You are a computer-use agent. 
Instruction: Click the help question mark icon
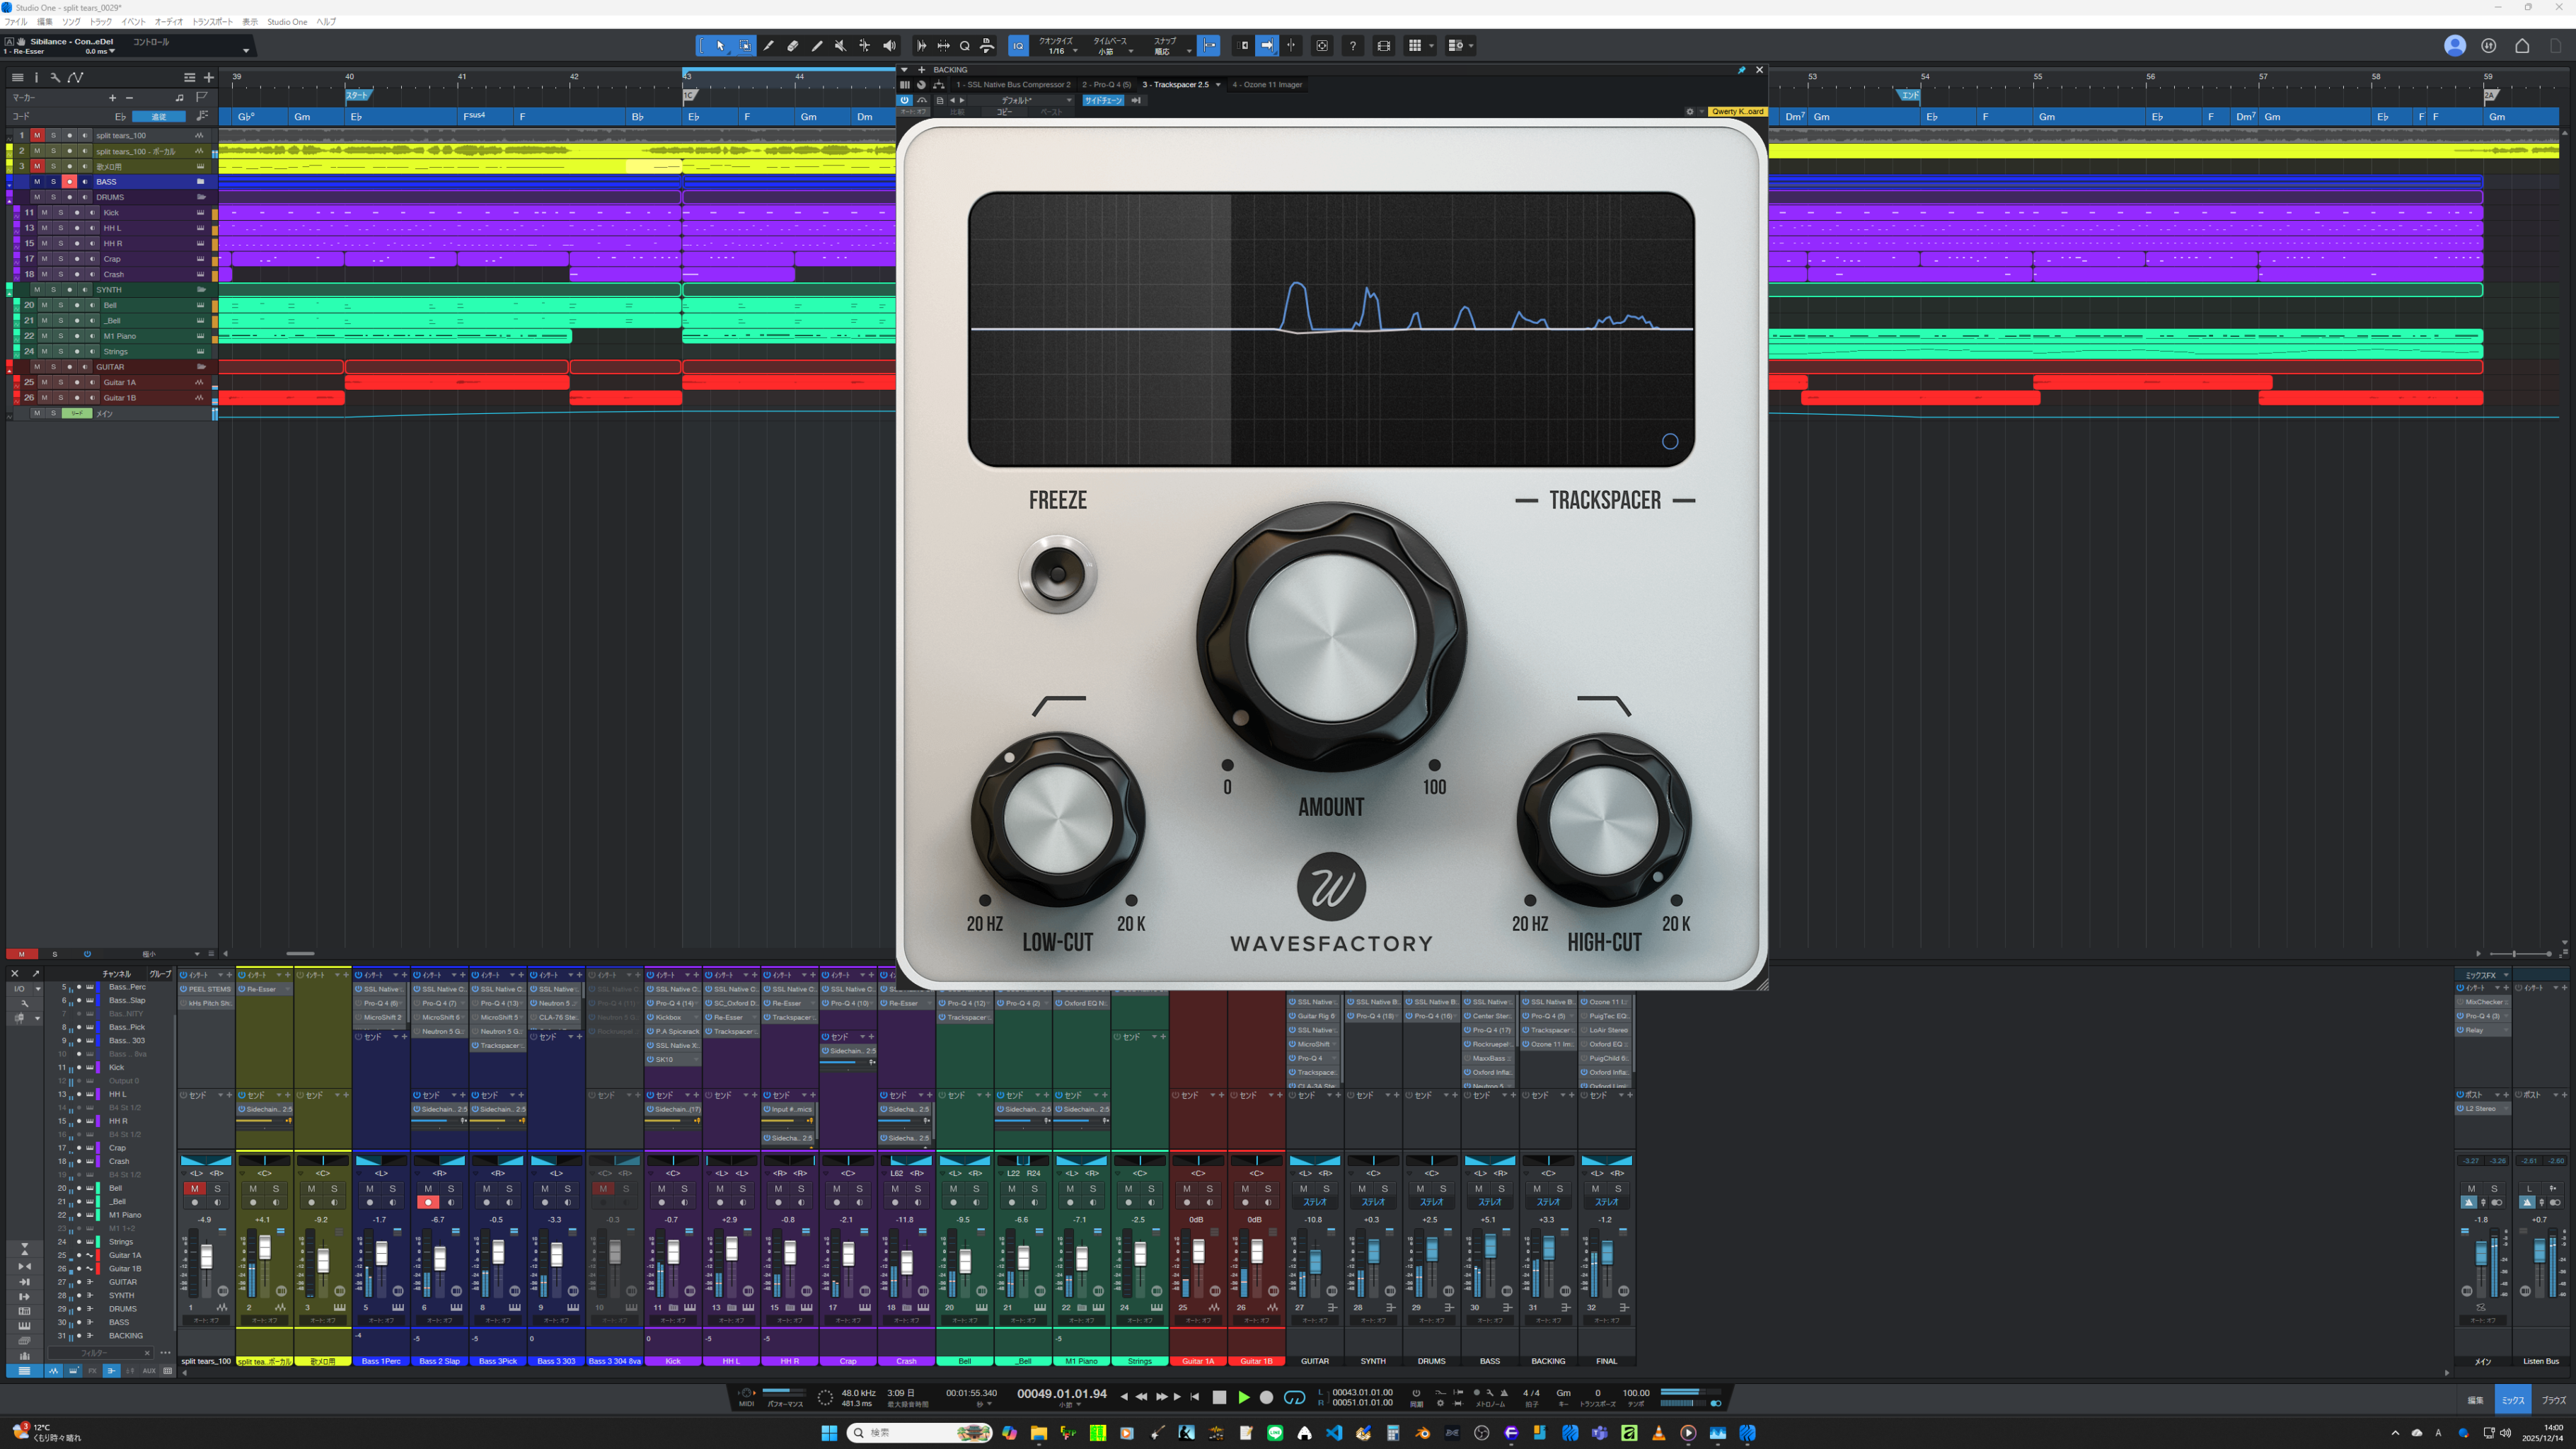click(1352, 45)
